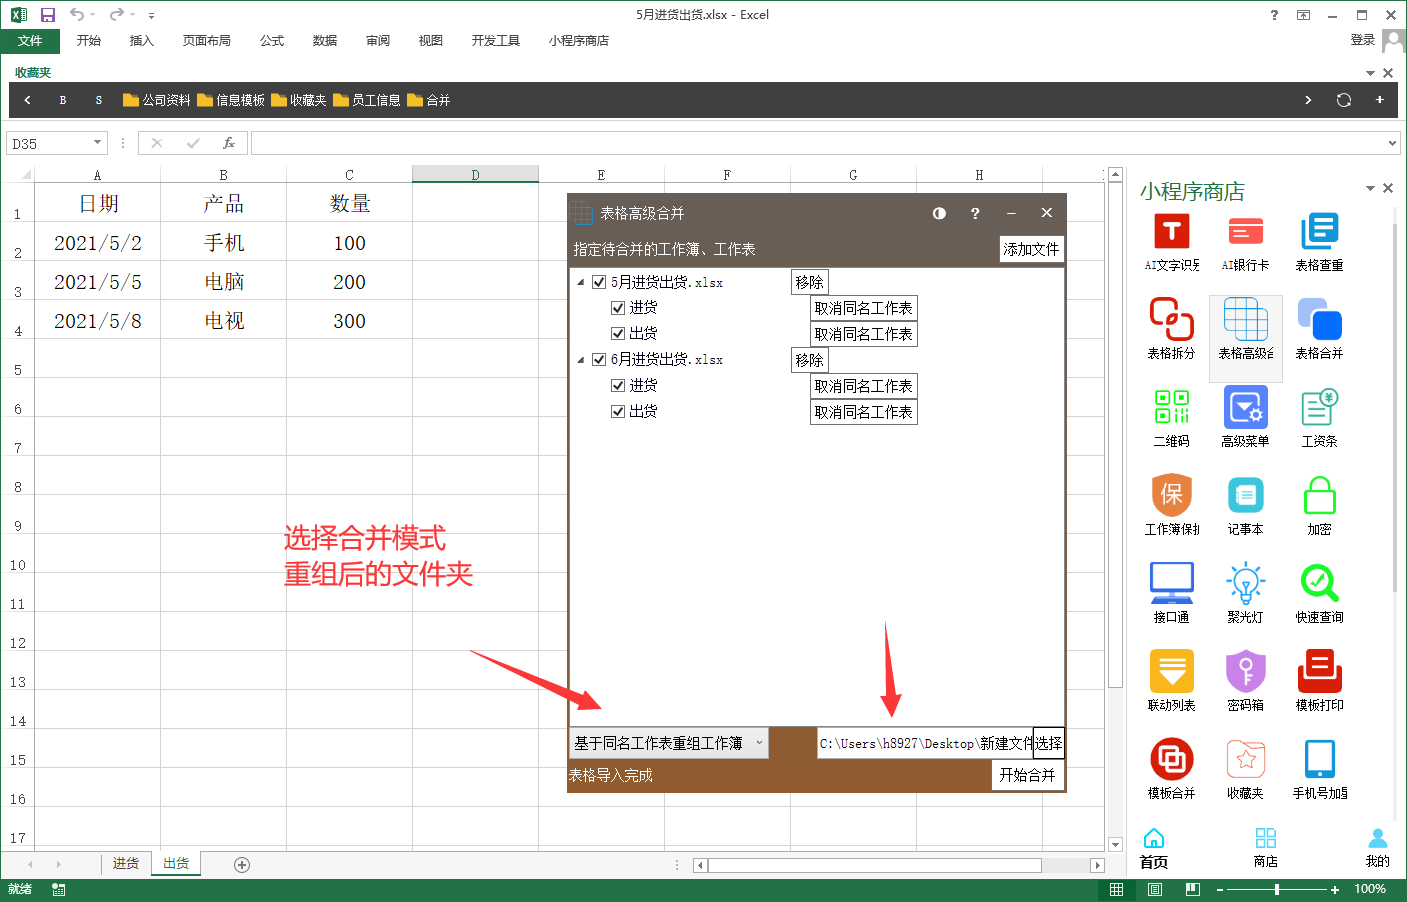Image resolution: width=1407 pixels, height=902 pixels.
Task: Collapse the 5月进货出货.xlsx tree node
Action: [x=581, y=282]
